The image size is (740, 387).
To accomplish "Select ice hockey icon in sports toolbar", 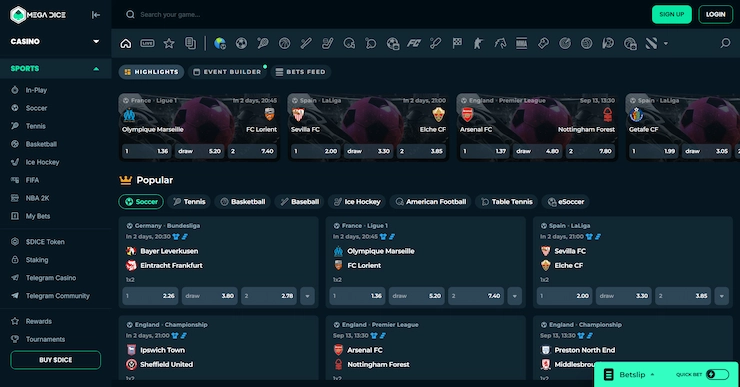I will [328, 43].
